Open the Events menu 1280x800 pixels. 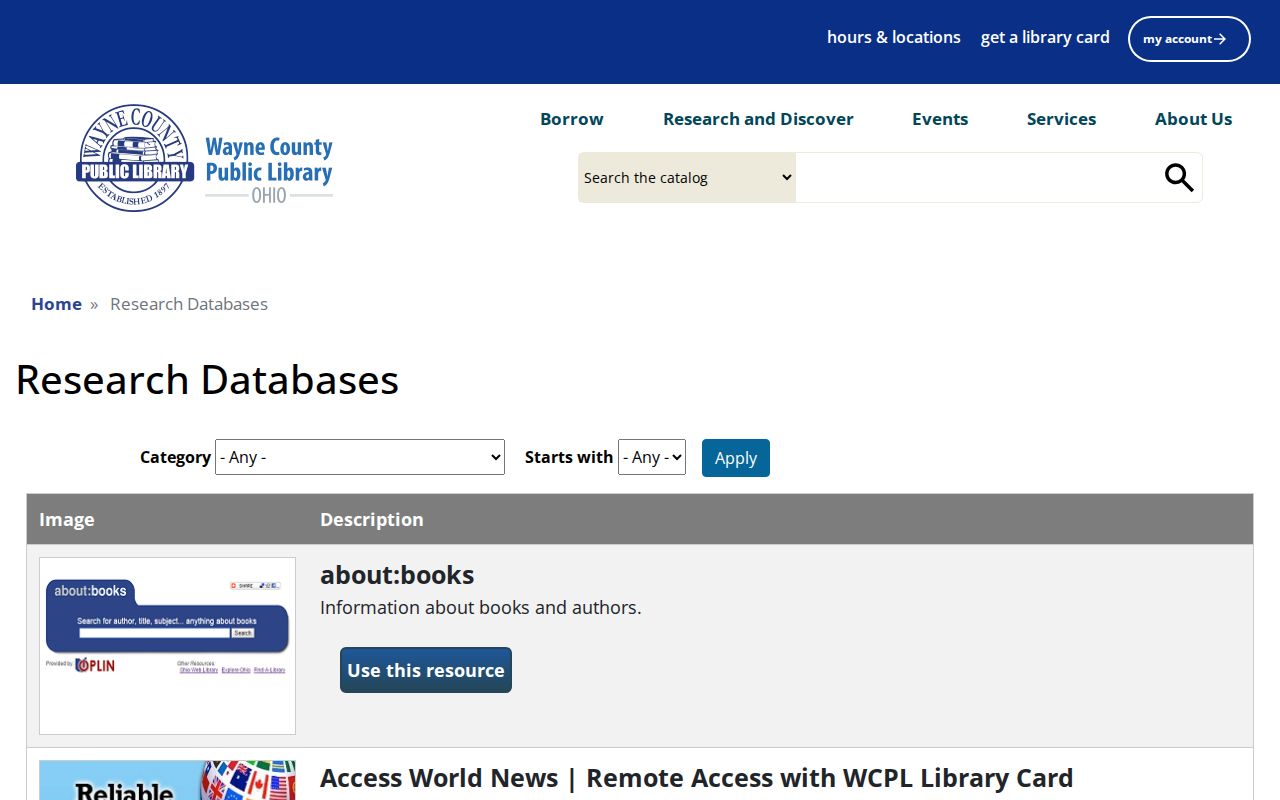tap(940, 119)
